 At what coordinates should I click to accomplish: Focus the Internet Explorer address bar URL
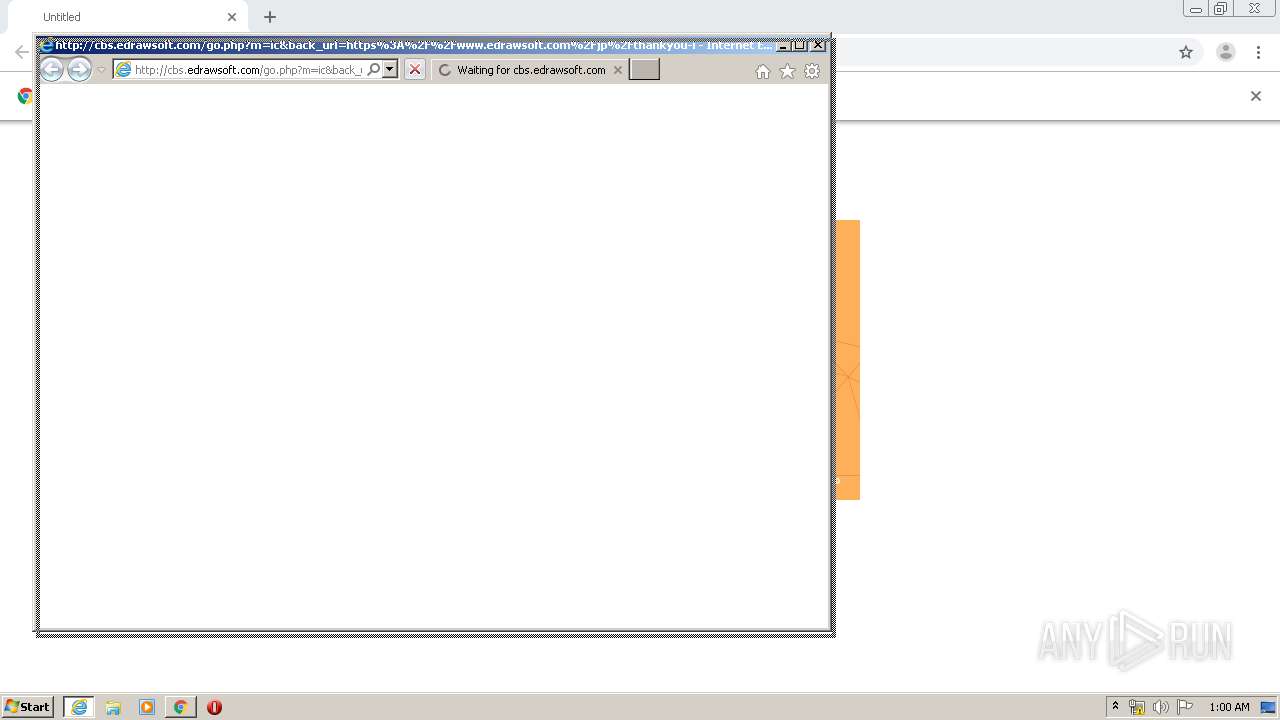(248, 70)
